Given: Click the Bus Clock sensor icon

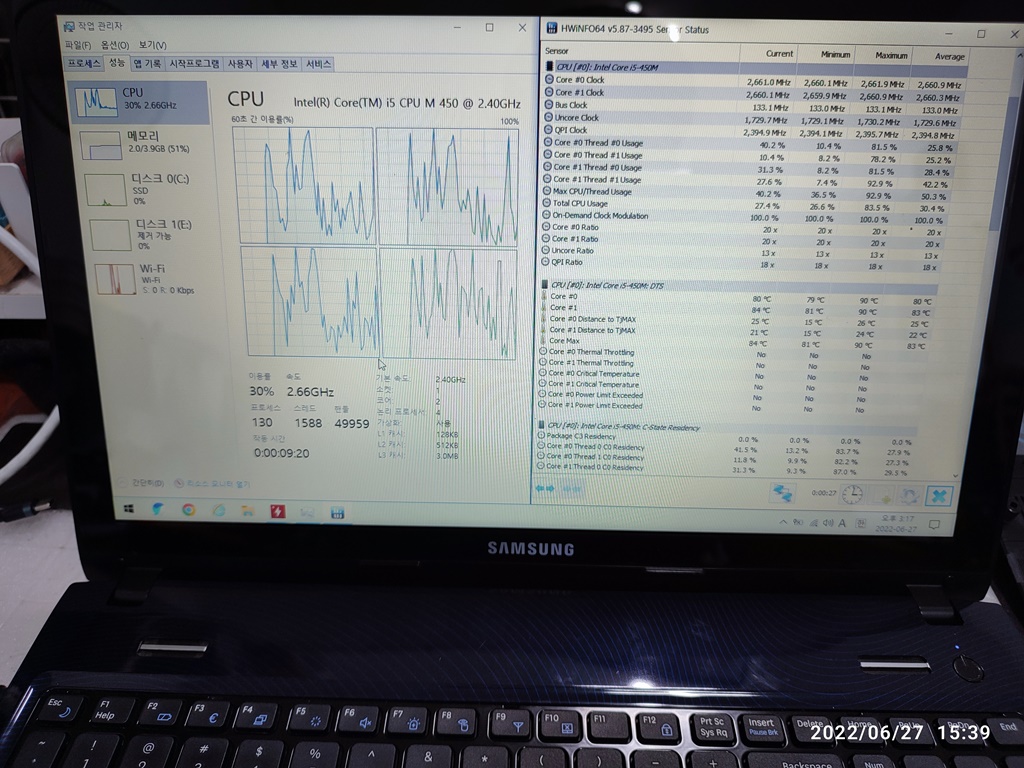Looking at the screenshot, I should point(550,104).
